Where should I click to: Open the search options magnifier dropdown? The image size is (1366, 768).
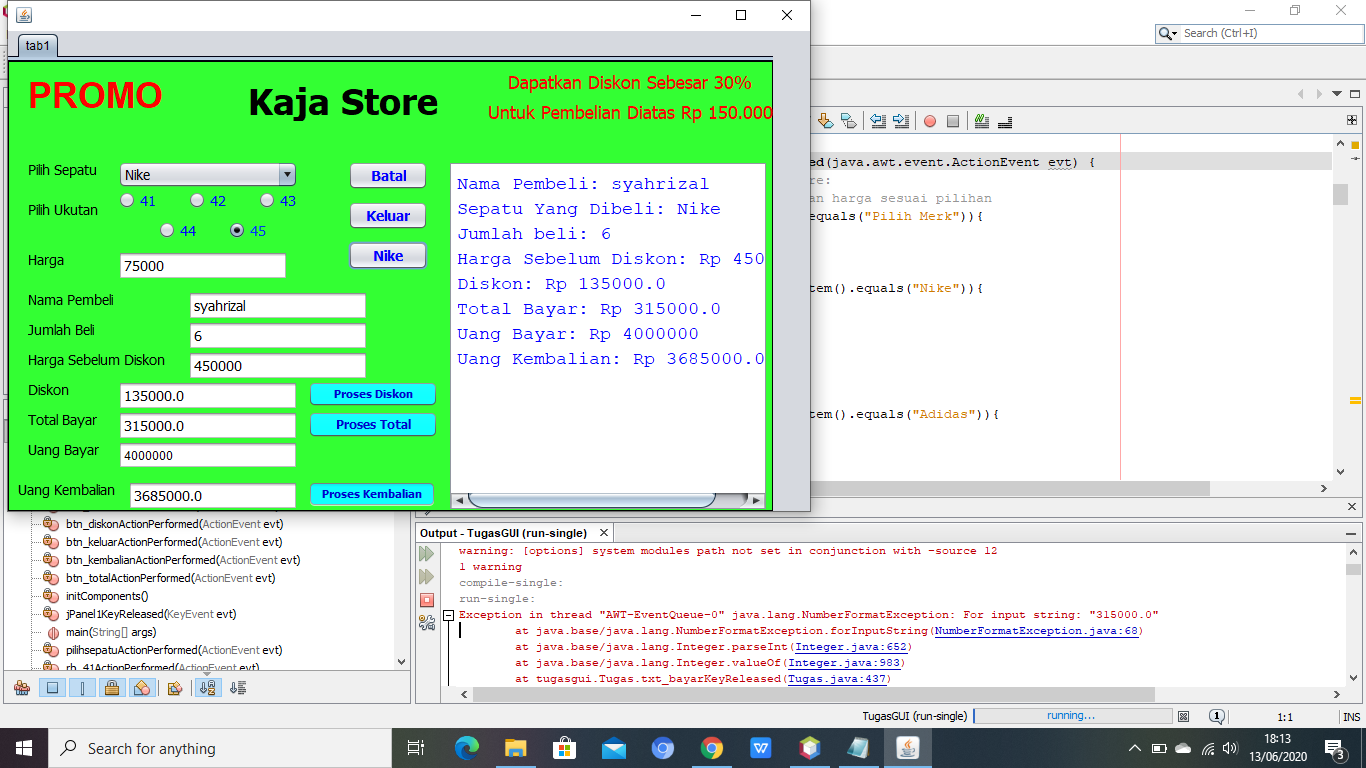tap(1168, 33)
